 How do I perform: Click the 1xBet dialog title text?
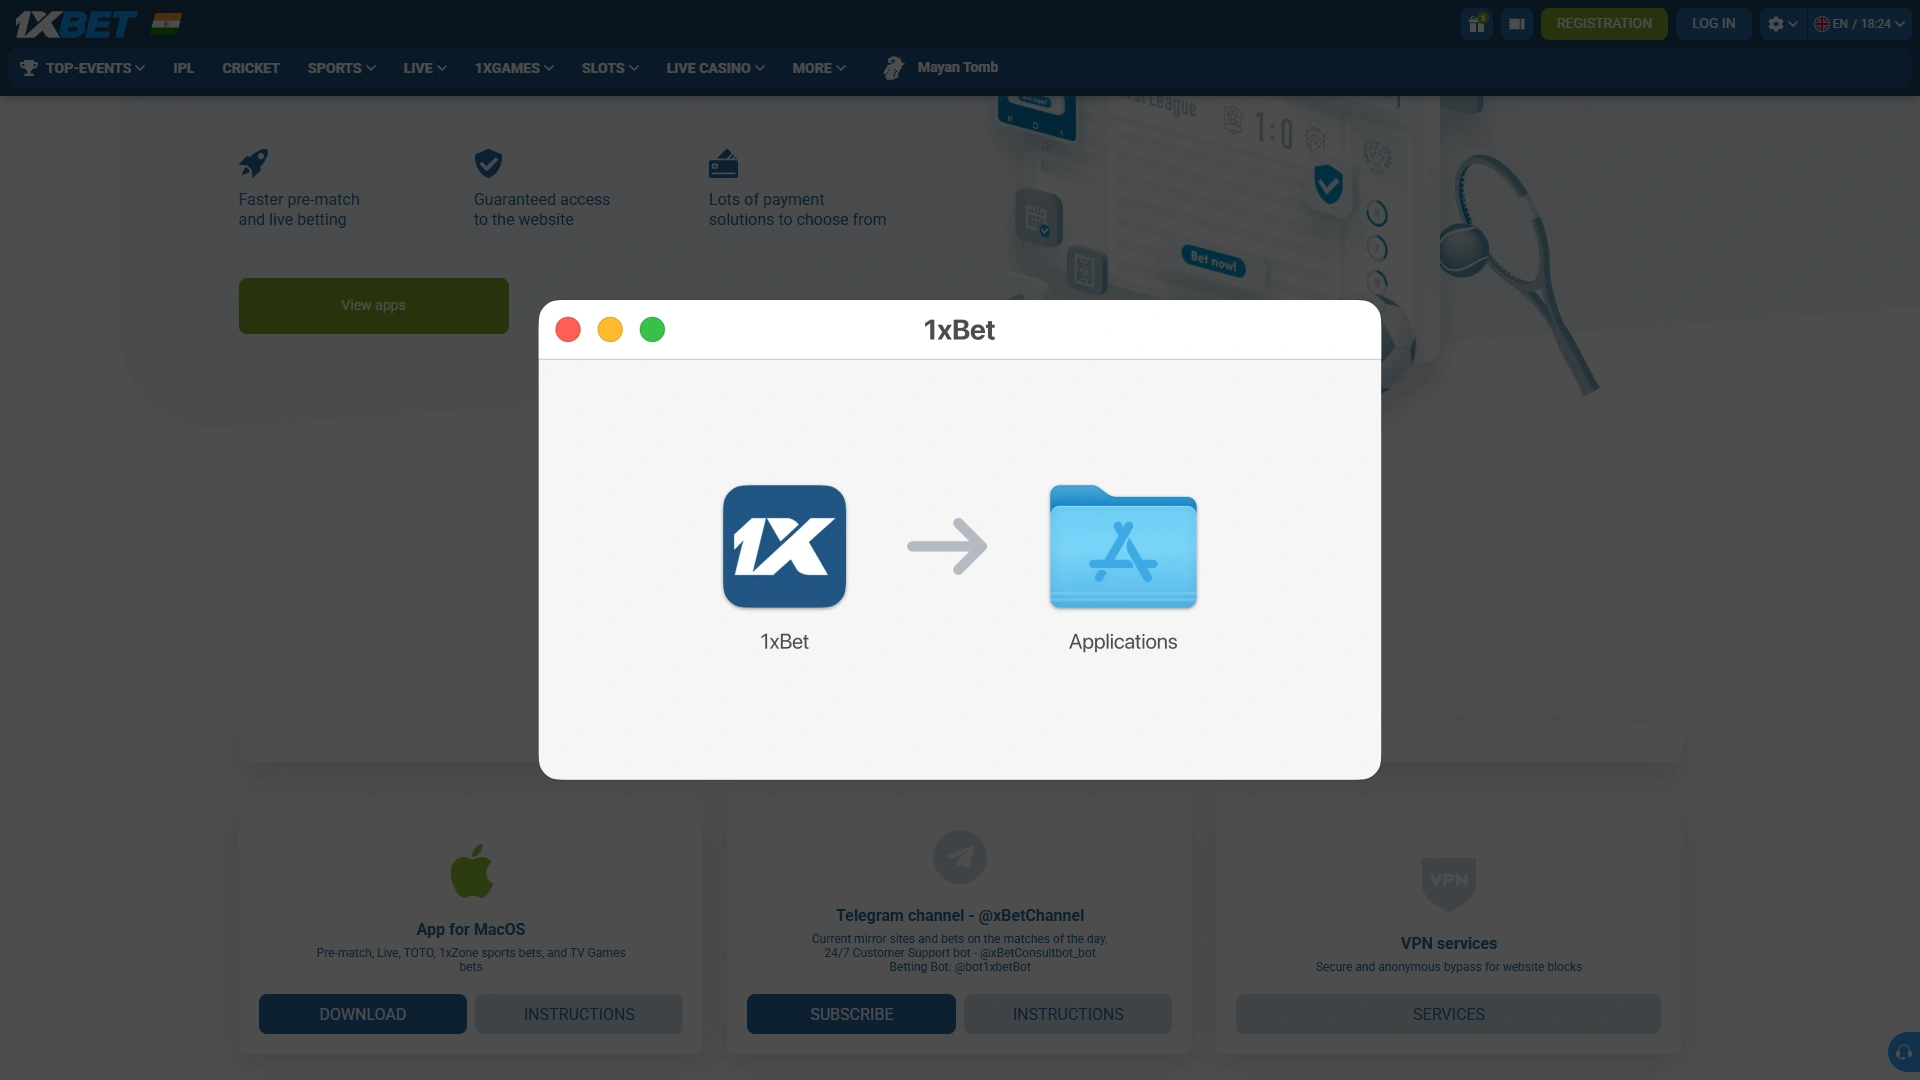pos(959,330)
